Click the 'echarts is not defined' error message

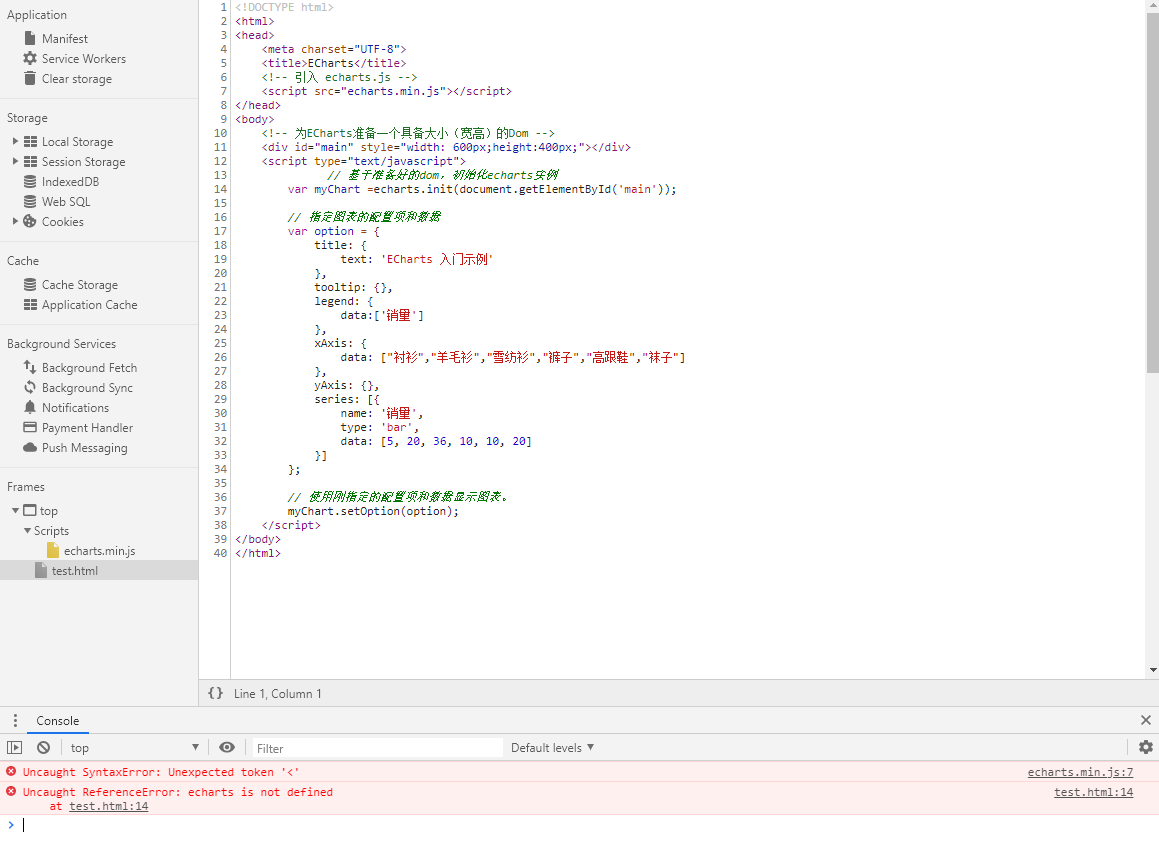pyautogui.click(x=177, y=792)
